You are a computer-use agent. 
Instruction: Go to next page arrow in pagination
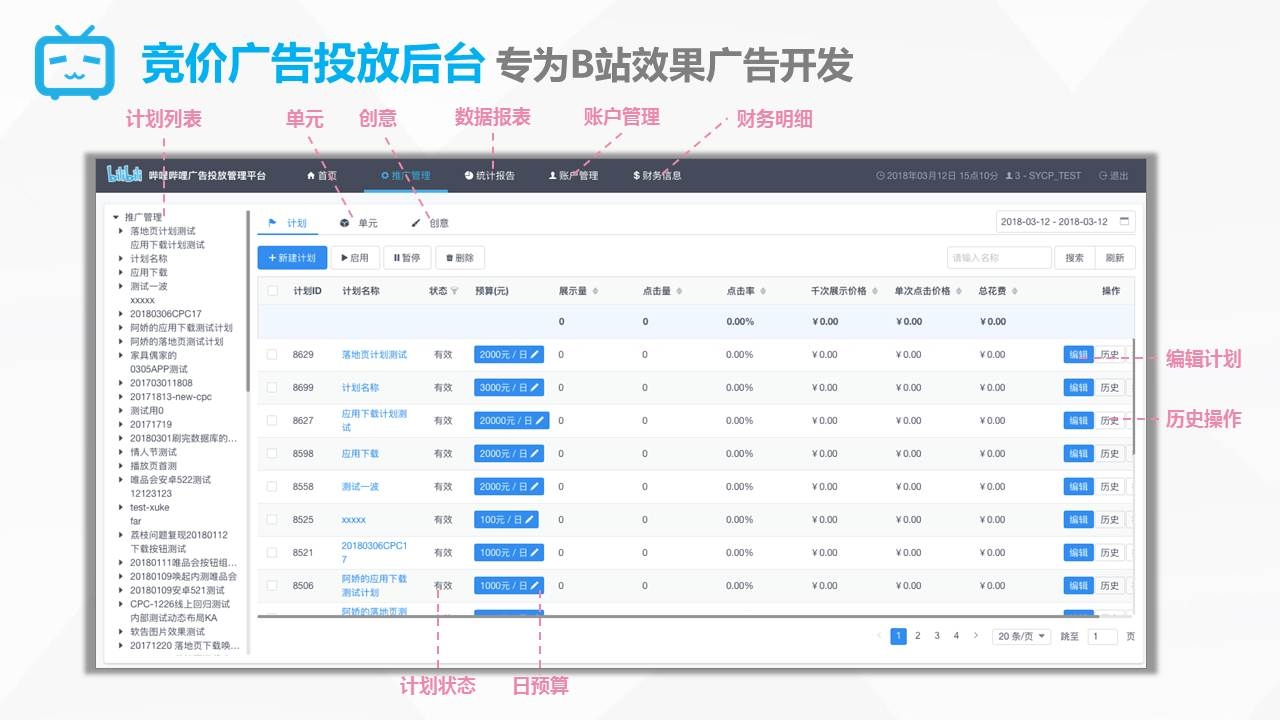point(976,636)
